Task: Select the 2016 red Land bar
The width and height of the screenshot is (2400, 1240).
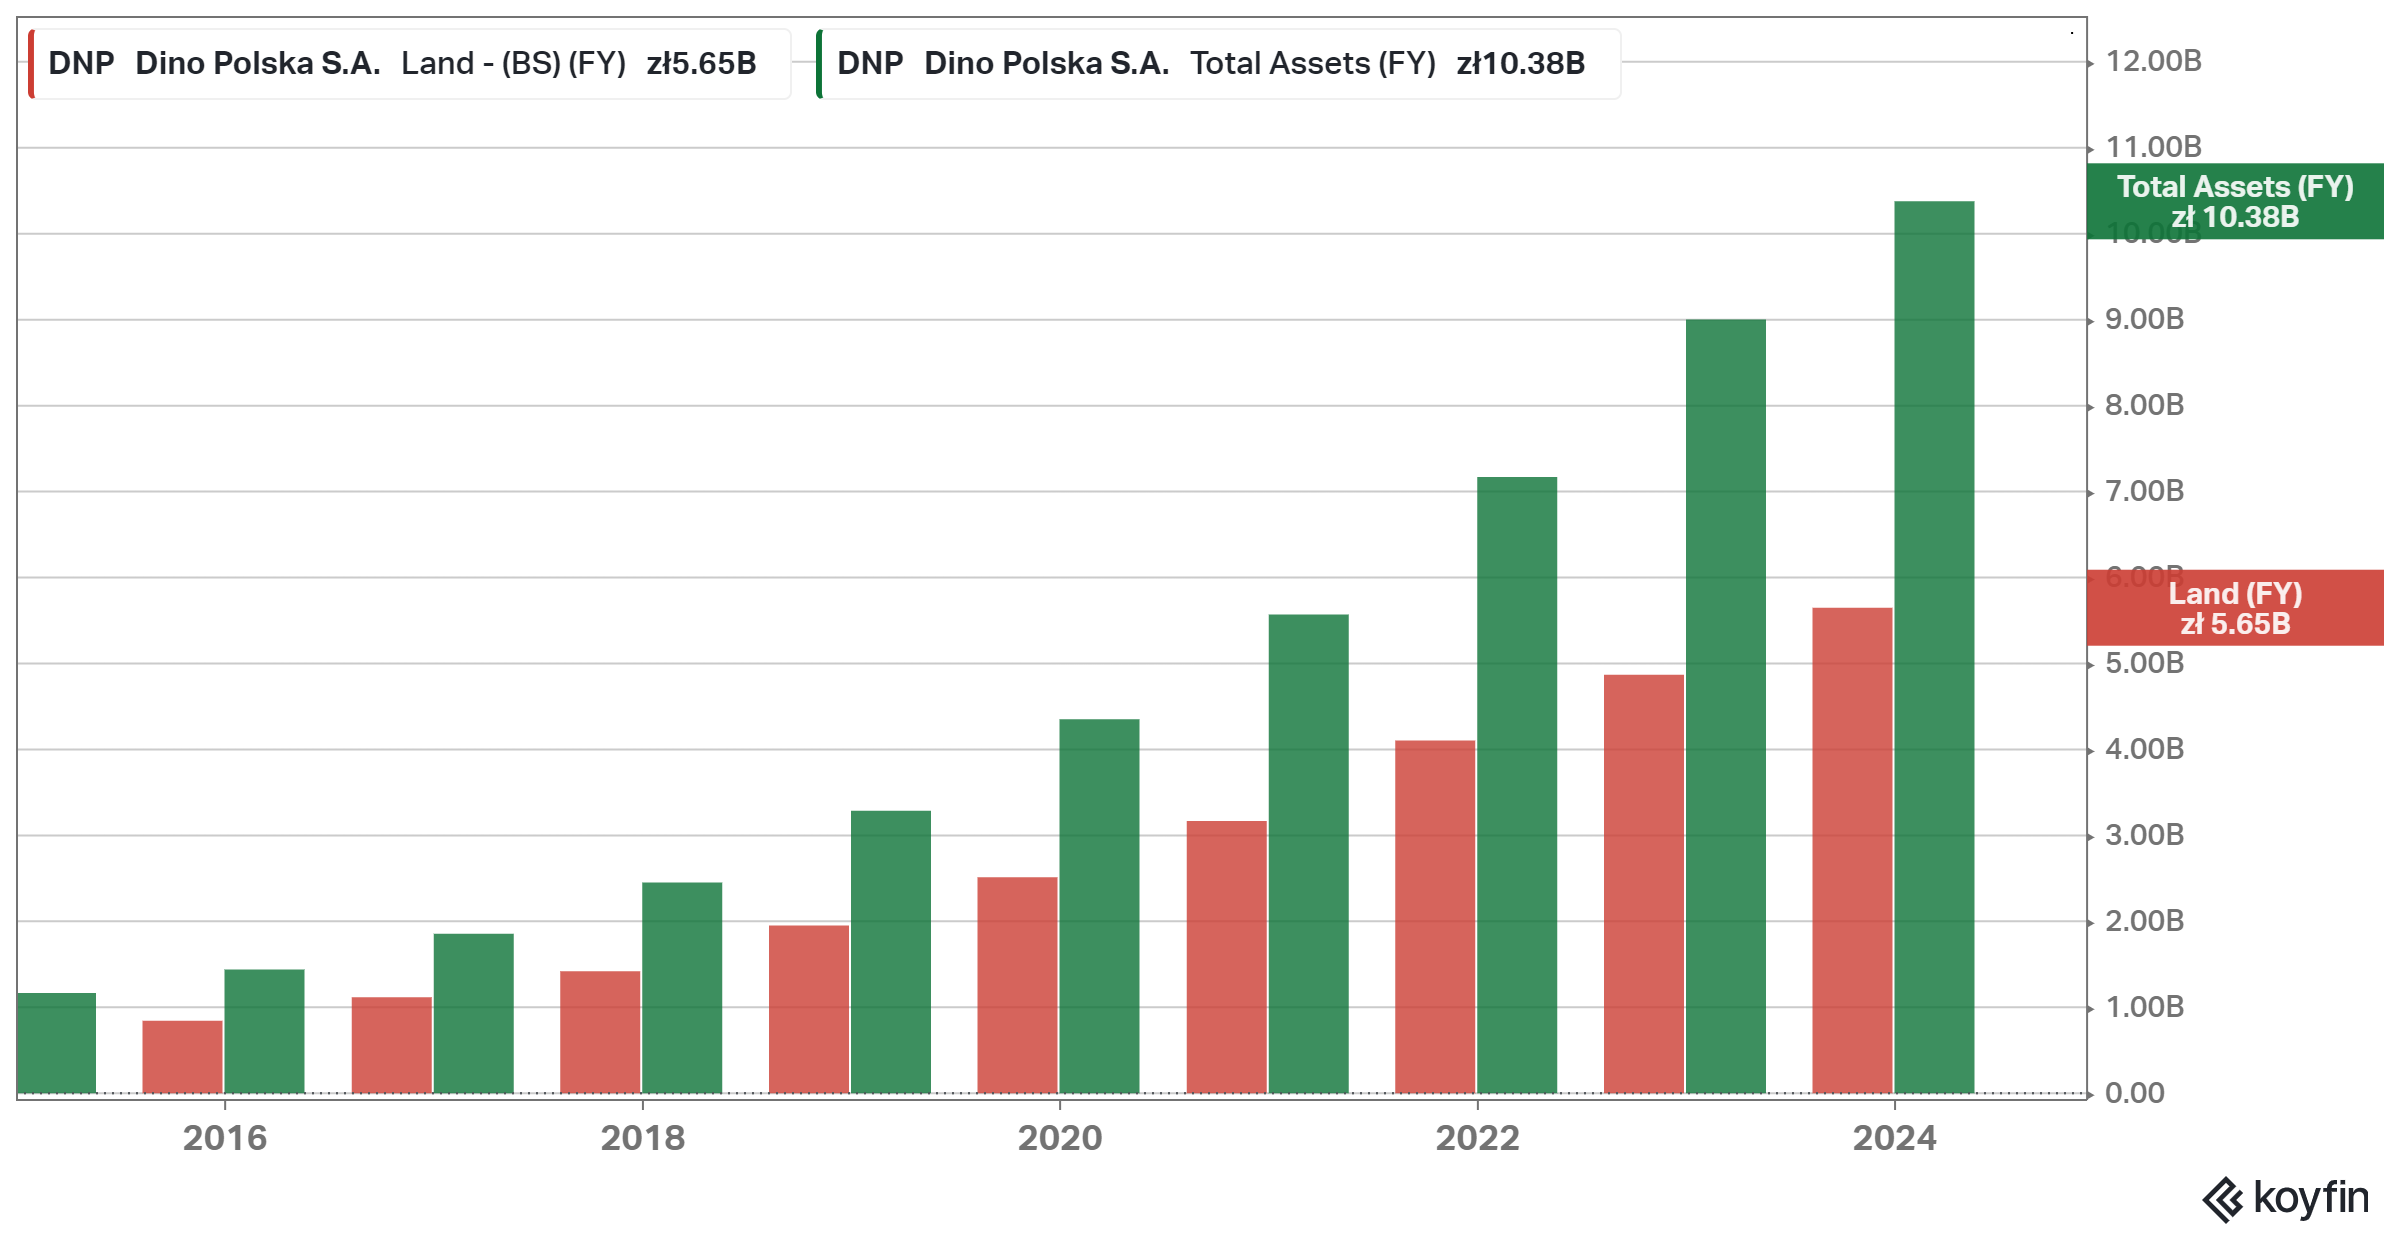Action: [182, 1057]
